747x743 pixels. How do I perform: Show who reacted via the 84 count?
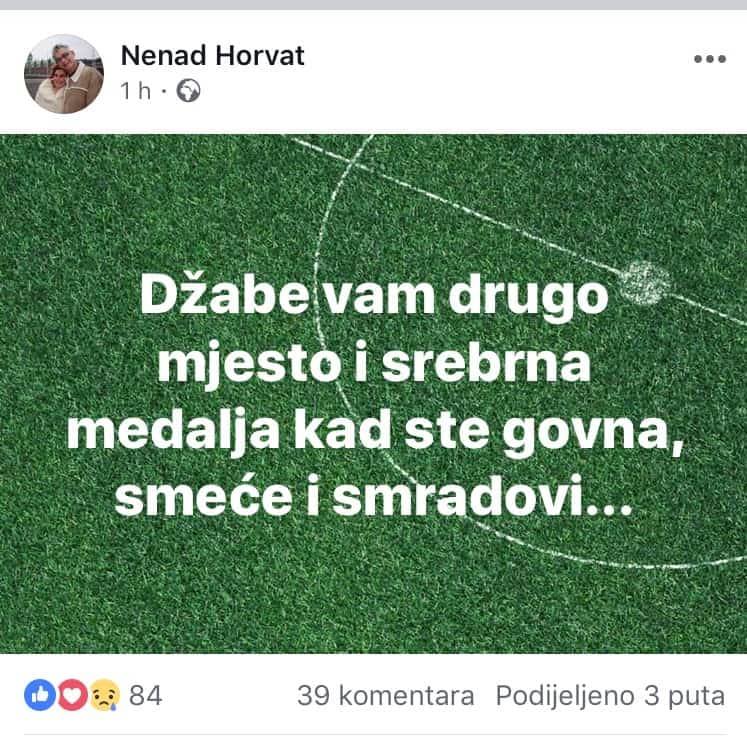point(146,695)
